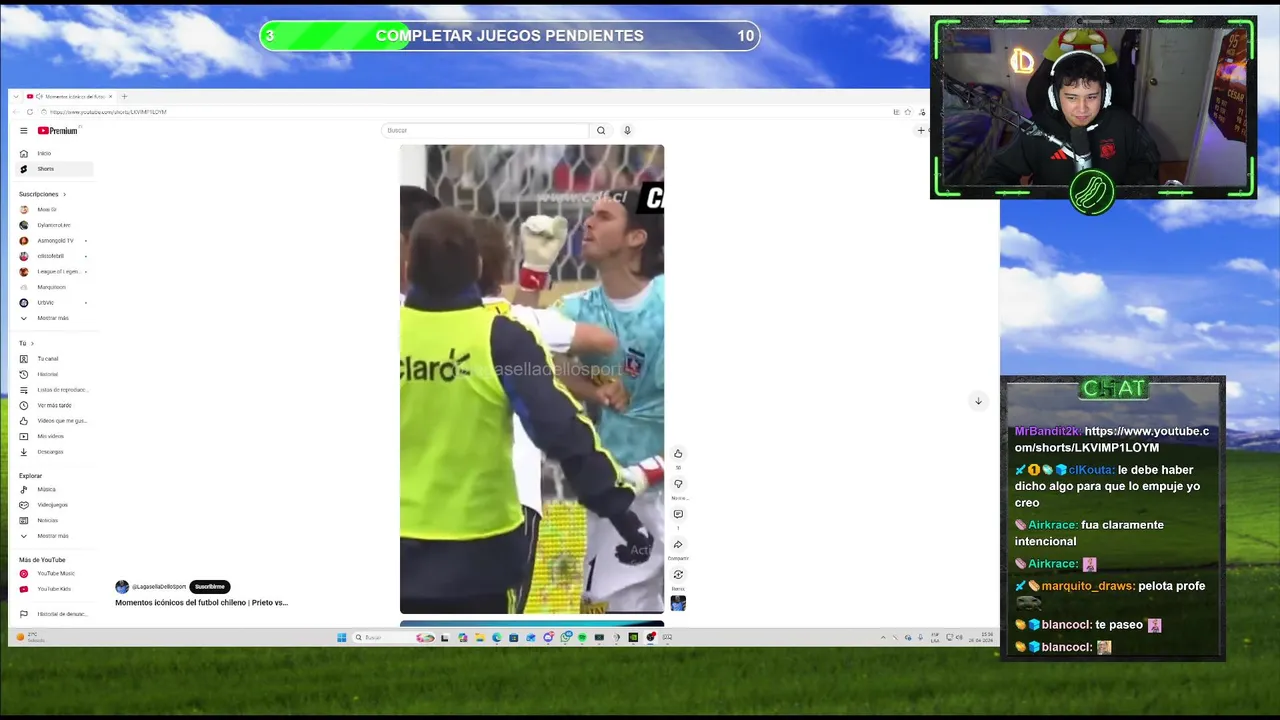Open the taskbar weather widget
Image resolution: width=1280 pixels, height=720 pixels.
point(30,637)
